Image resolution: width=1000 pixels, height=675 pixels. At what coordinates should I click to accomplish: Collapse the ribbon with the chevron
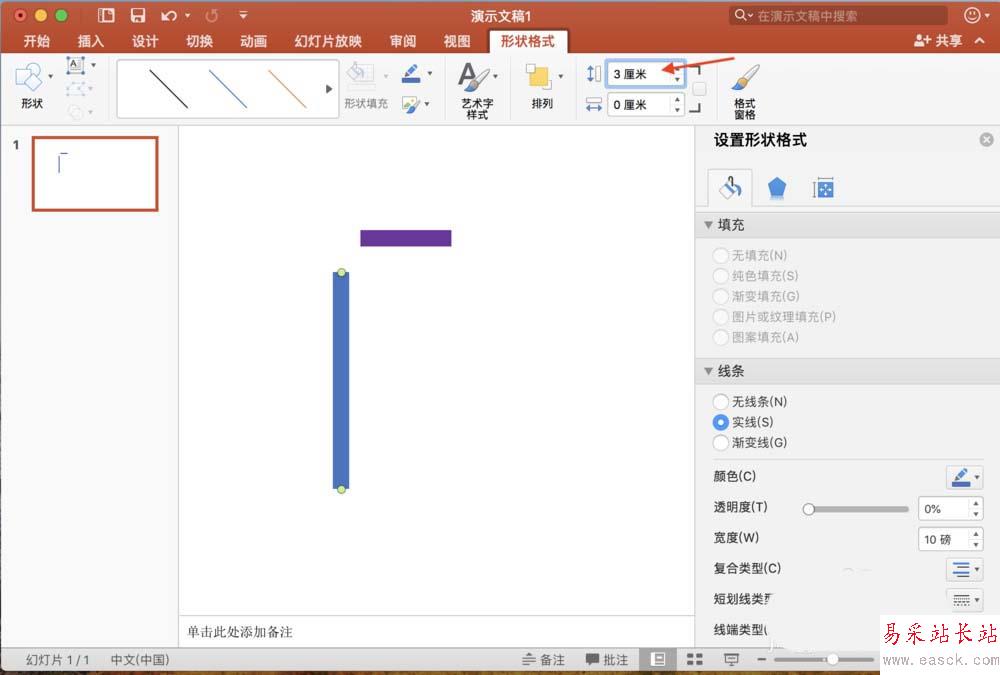(x=980, y=41)
